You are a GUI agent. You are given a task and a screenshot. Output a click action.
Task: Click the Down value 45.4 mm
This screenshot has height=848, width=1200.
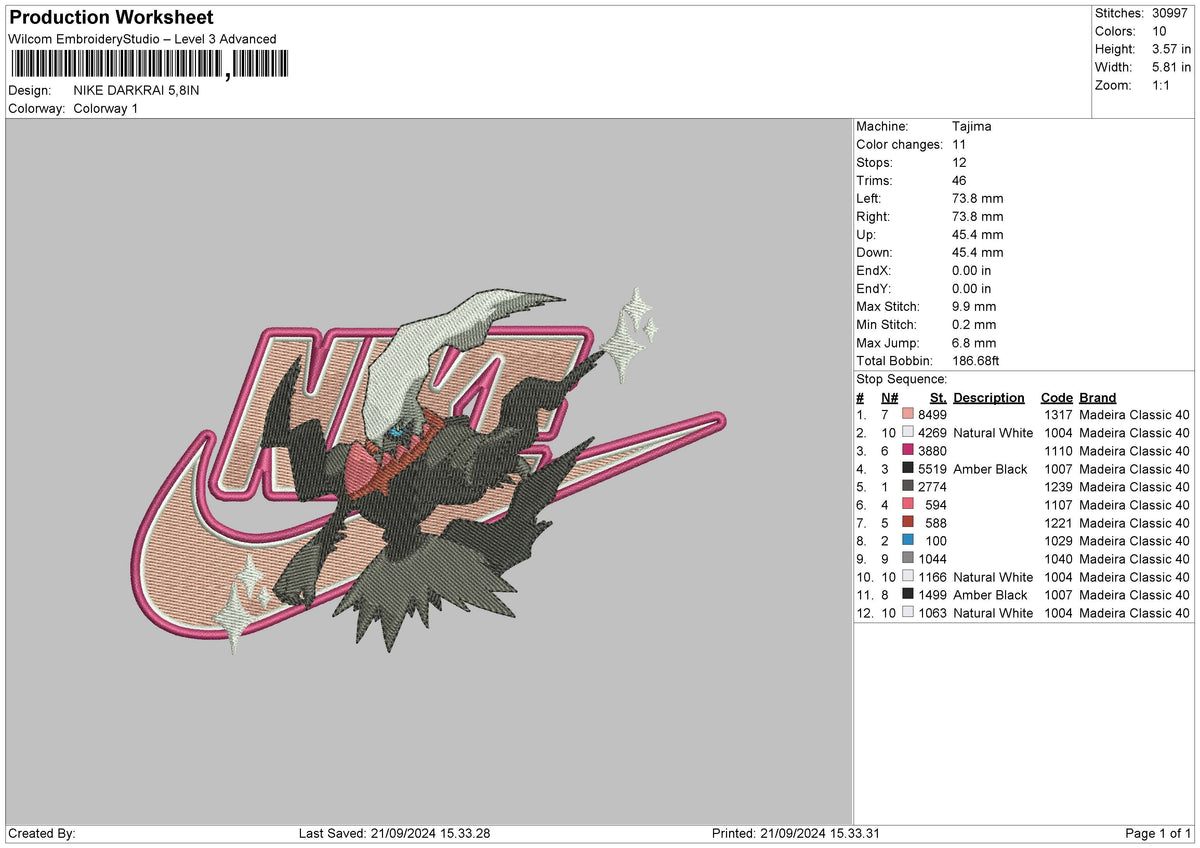click(978, 253)
